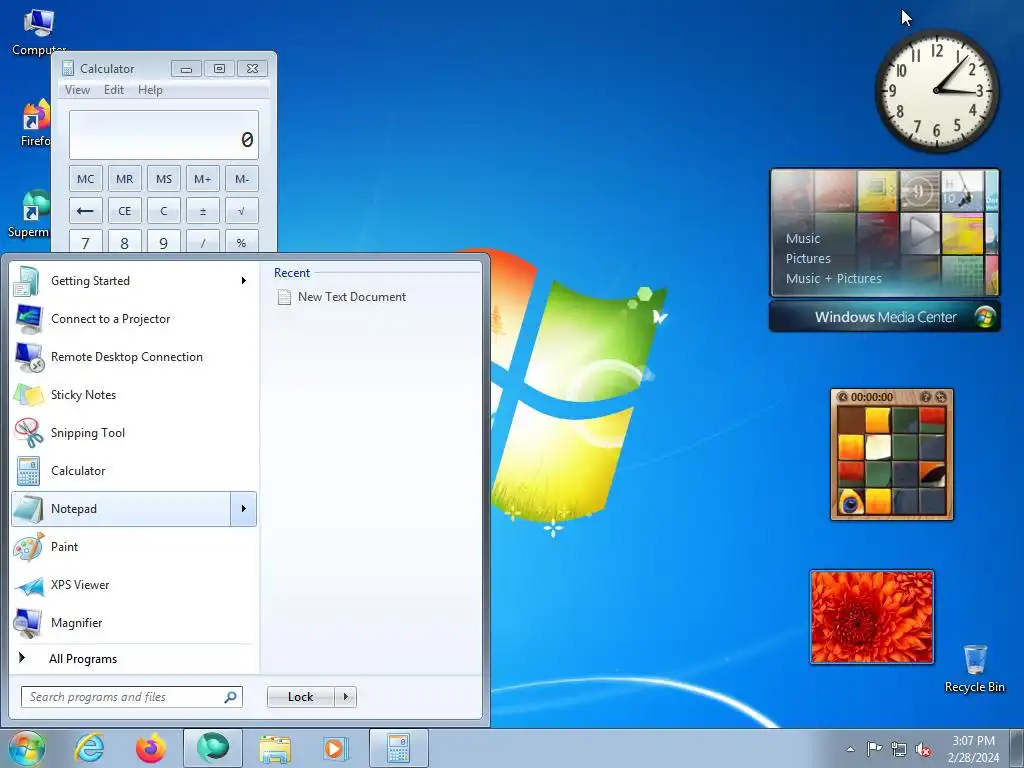Open Windows Media Player from the taskbar

[x=336, y=748]
